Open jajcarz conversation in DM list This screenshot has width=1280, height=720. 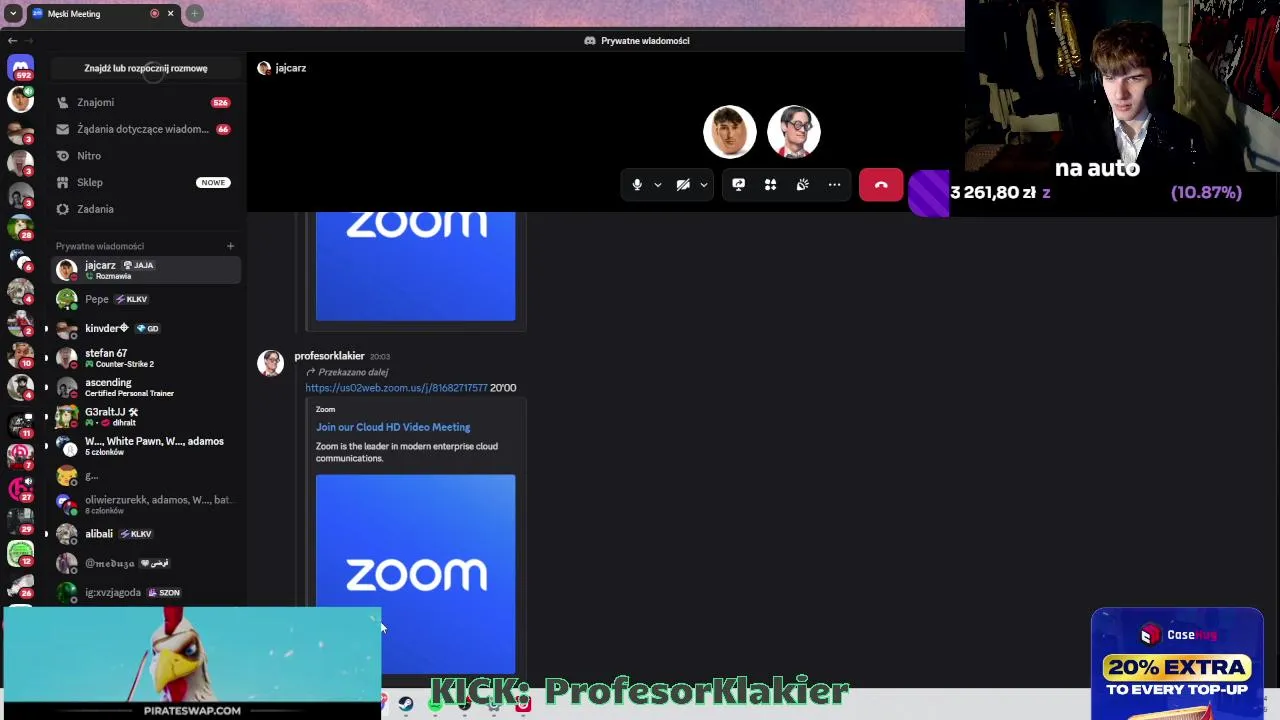(146, 270)
